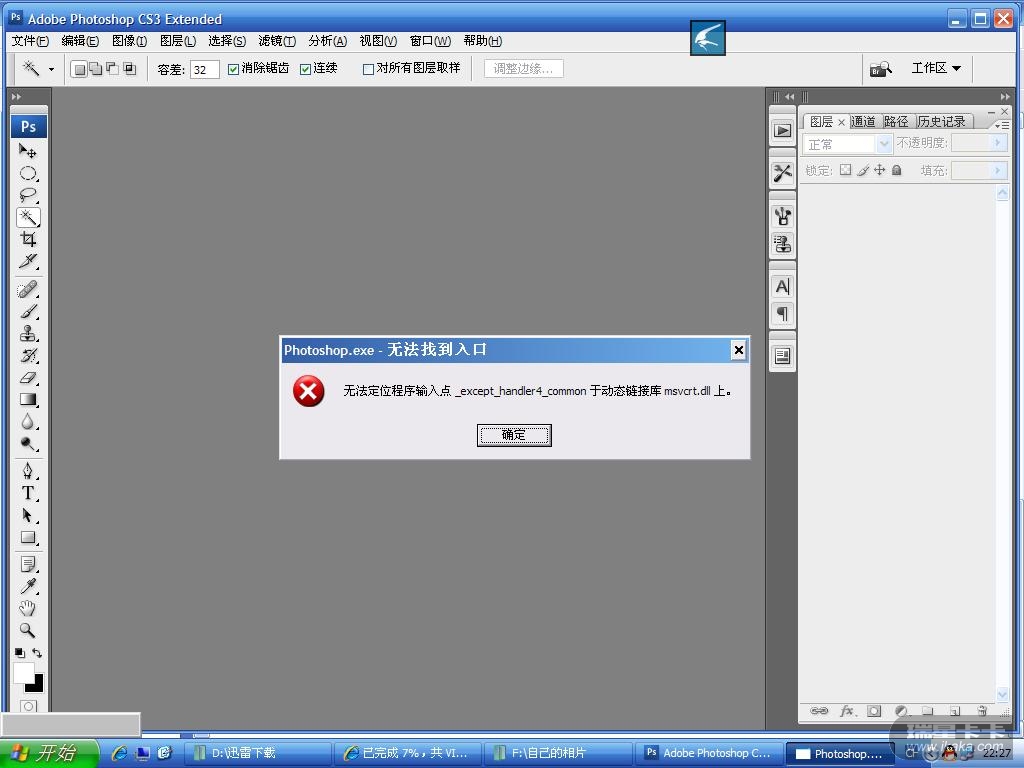Select the Gradient tool
This screenshot has width=1024, height=768.
point(27,400)
